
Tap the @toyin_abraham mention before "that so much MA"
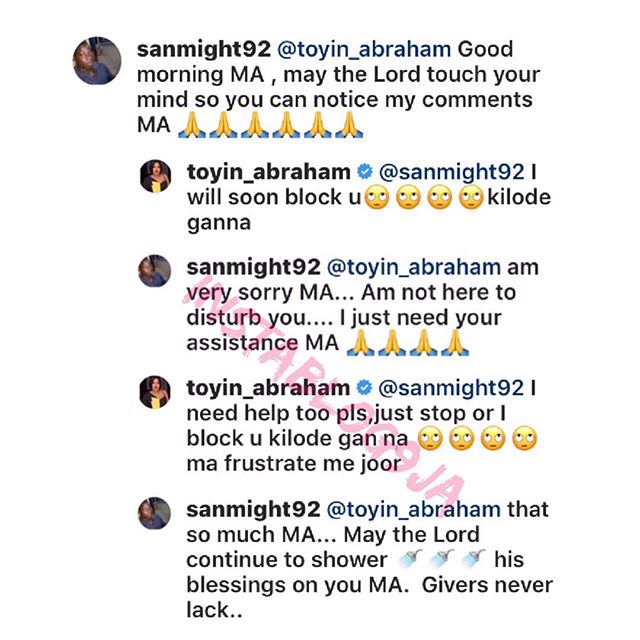click(401, 509)
